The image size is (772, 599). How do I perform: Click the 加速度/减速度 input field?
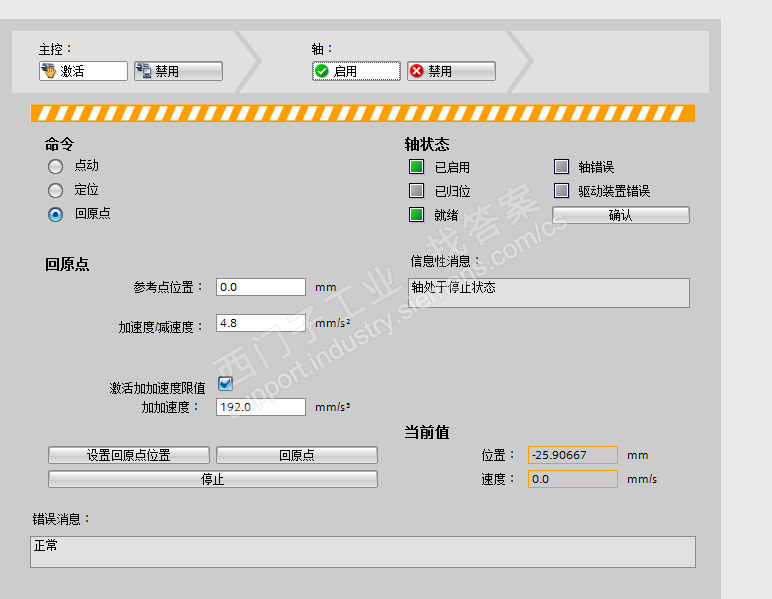[261, 323]
